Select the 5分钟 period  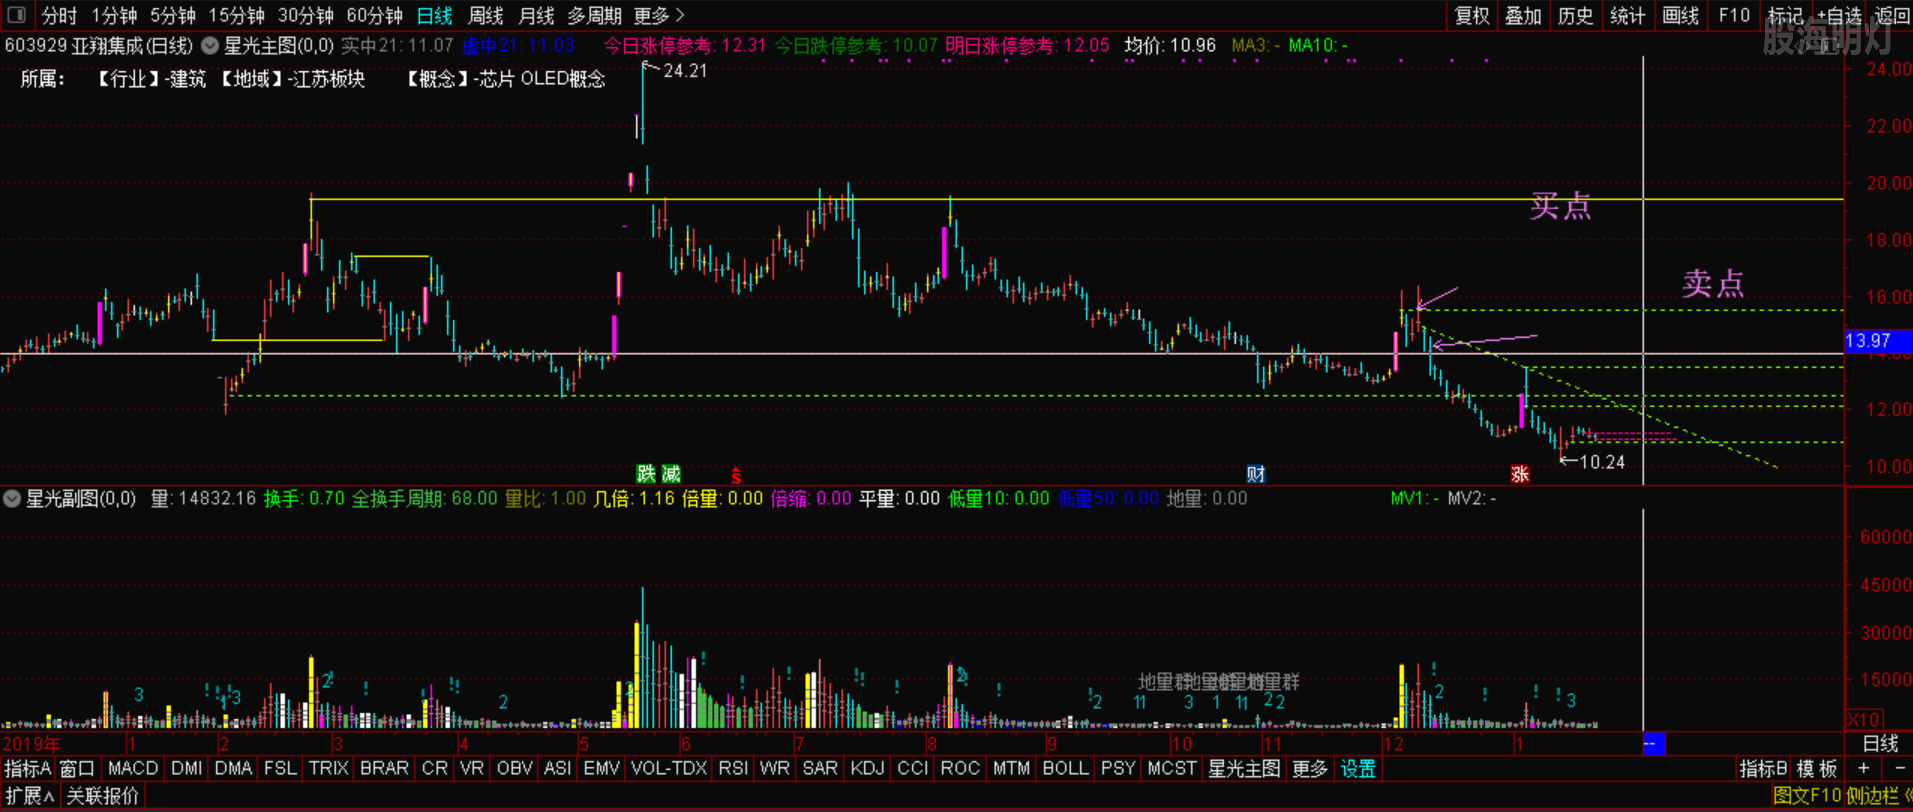click(173, 16)
